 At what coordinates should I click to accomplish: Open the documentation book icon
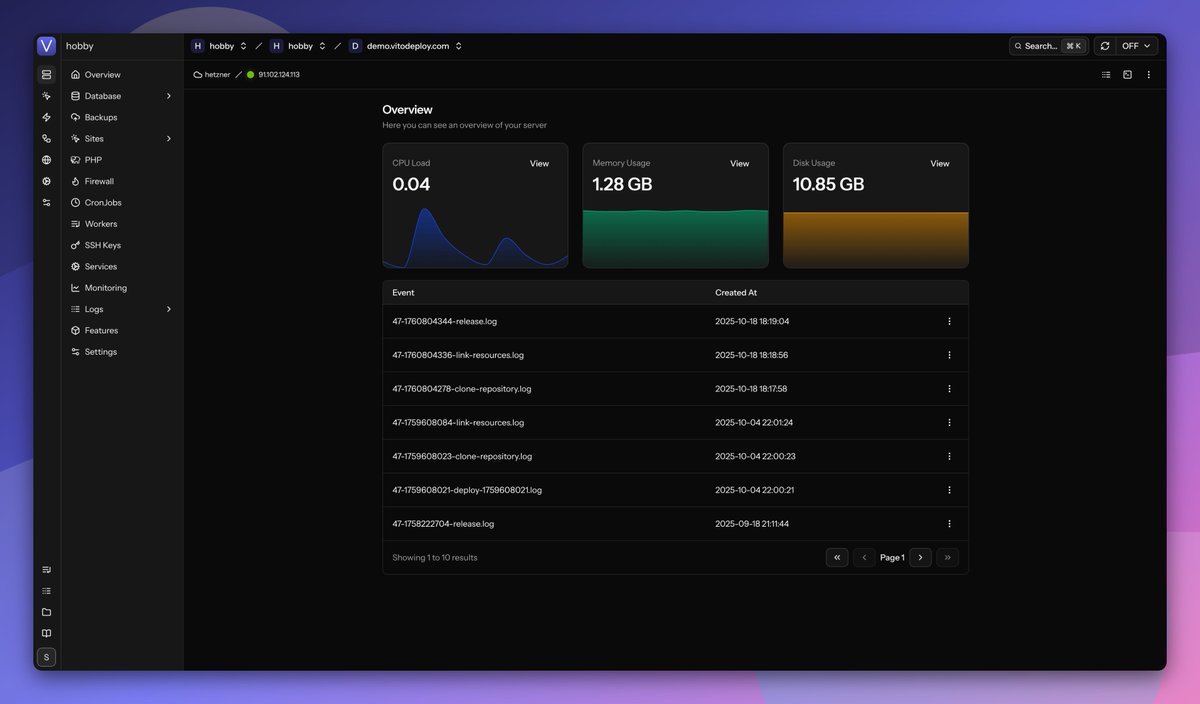tap(46, 633)
